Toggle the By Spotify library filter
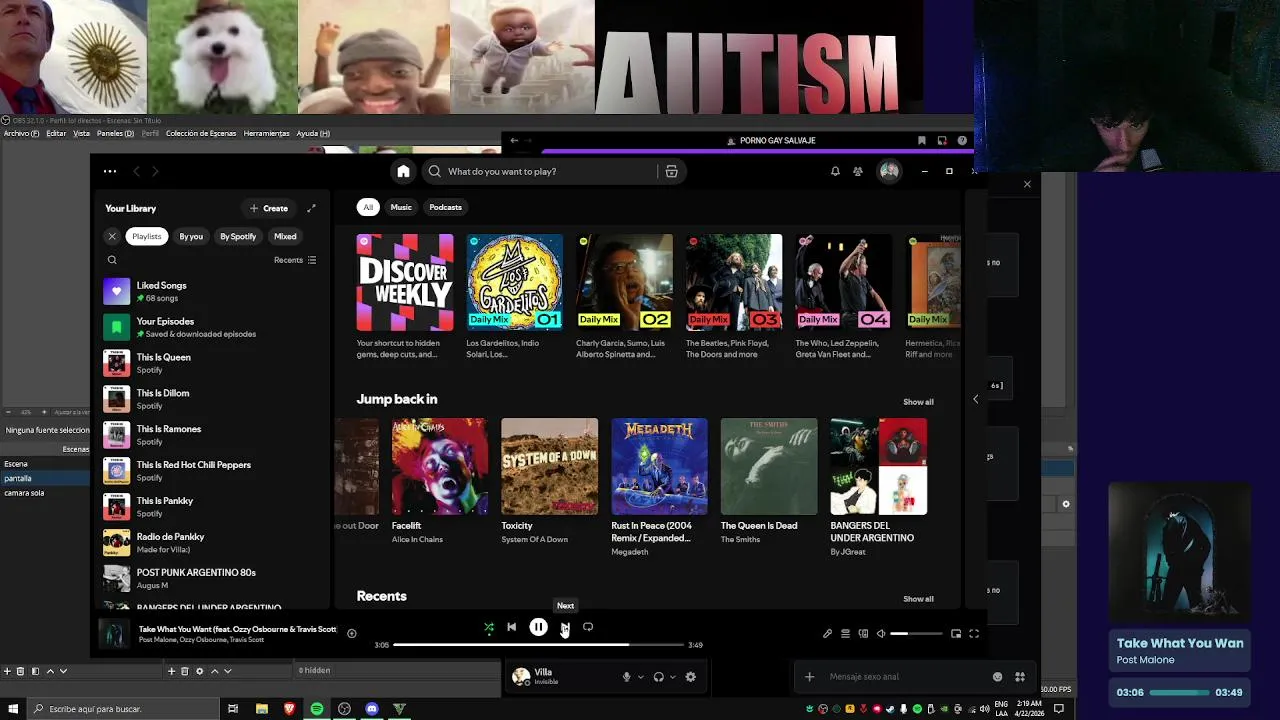1280x720 pixels. point(238,236)
